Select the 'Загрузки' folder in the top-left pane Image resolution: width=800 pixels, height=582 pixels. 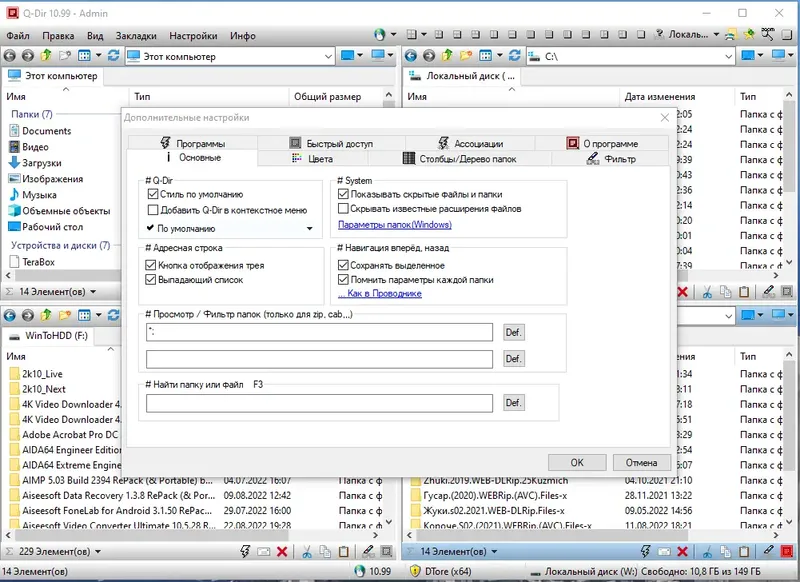coord(35,163)
